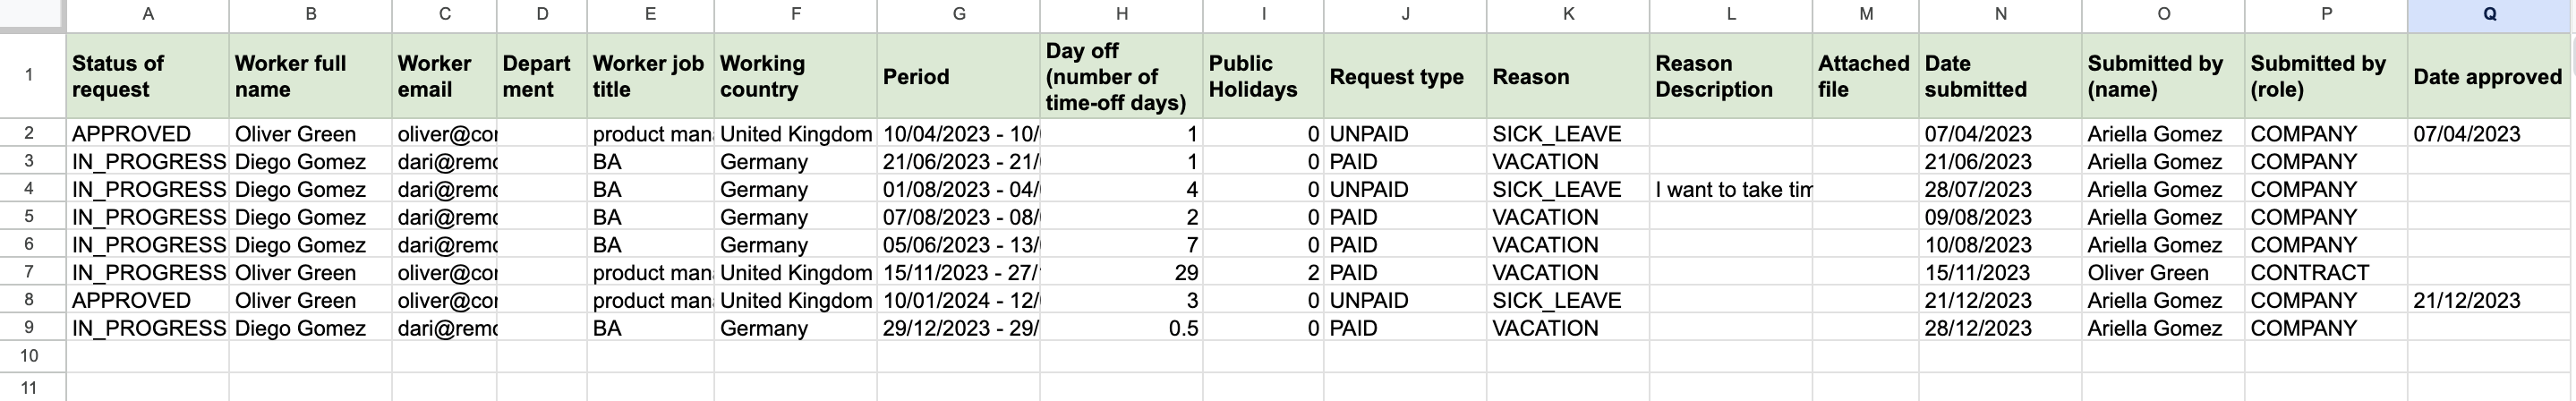This screenshot has height=401, width=2576.
Task: Click column M header
Action: [x=1865, y=14]
